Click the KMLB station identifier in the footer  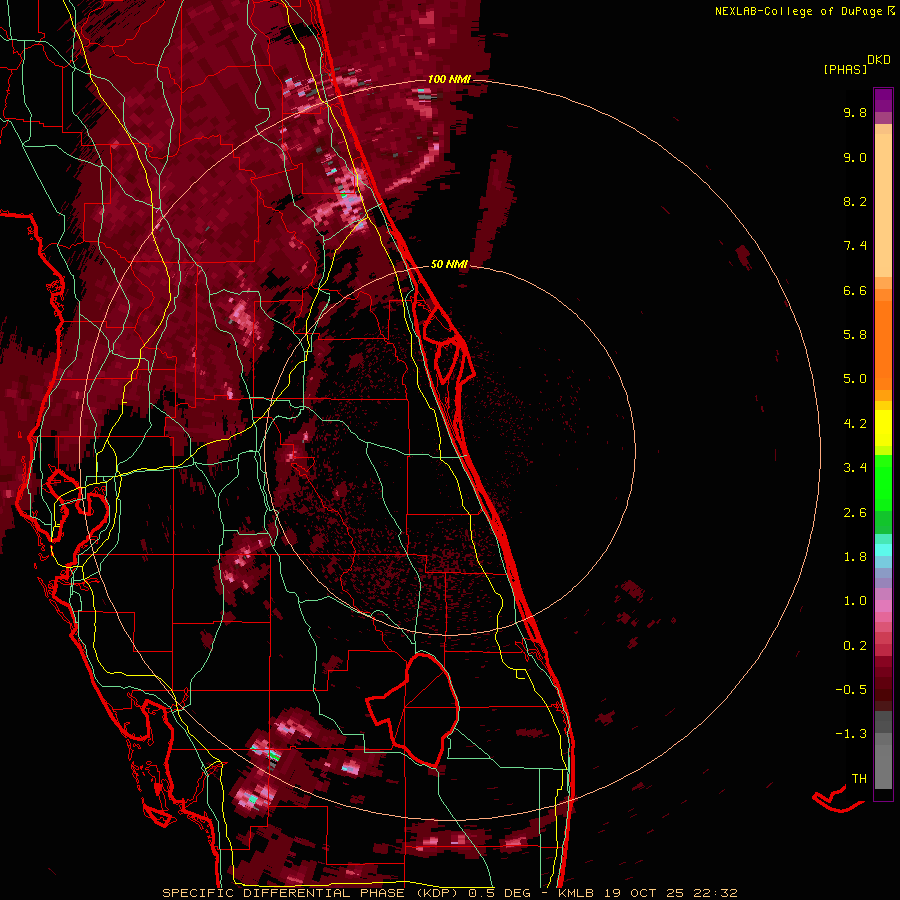pyautogui.click(x=576, y=893)
